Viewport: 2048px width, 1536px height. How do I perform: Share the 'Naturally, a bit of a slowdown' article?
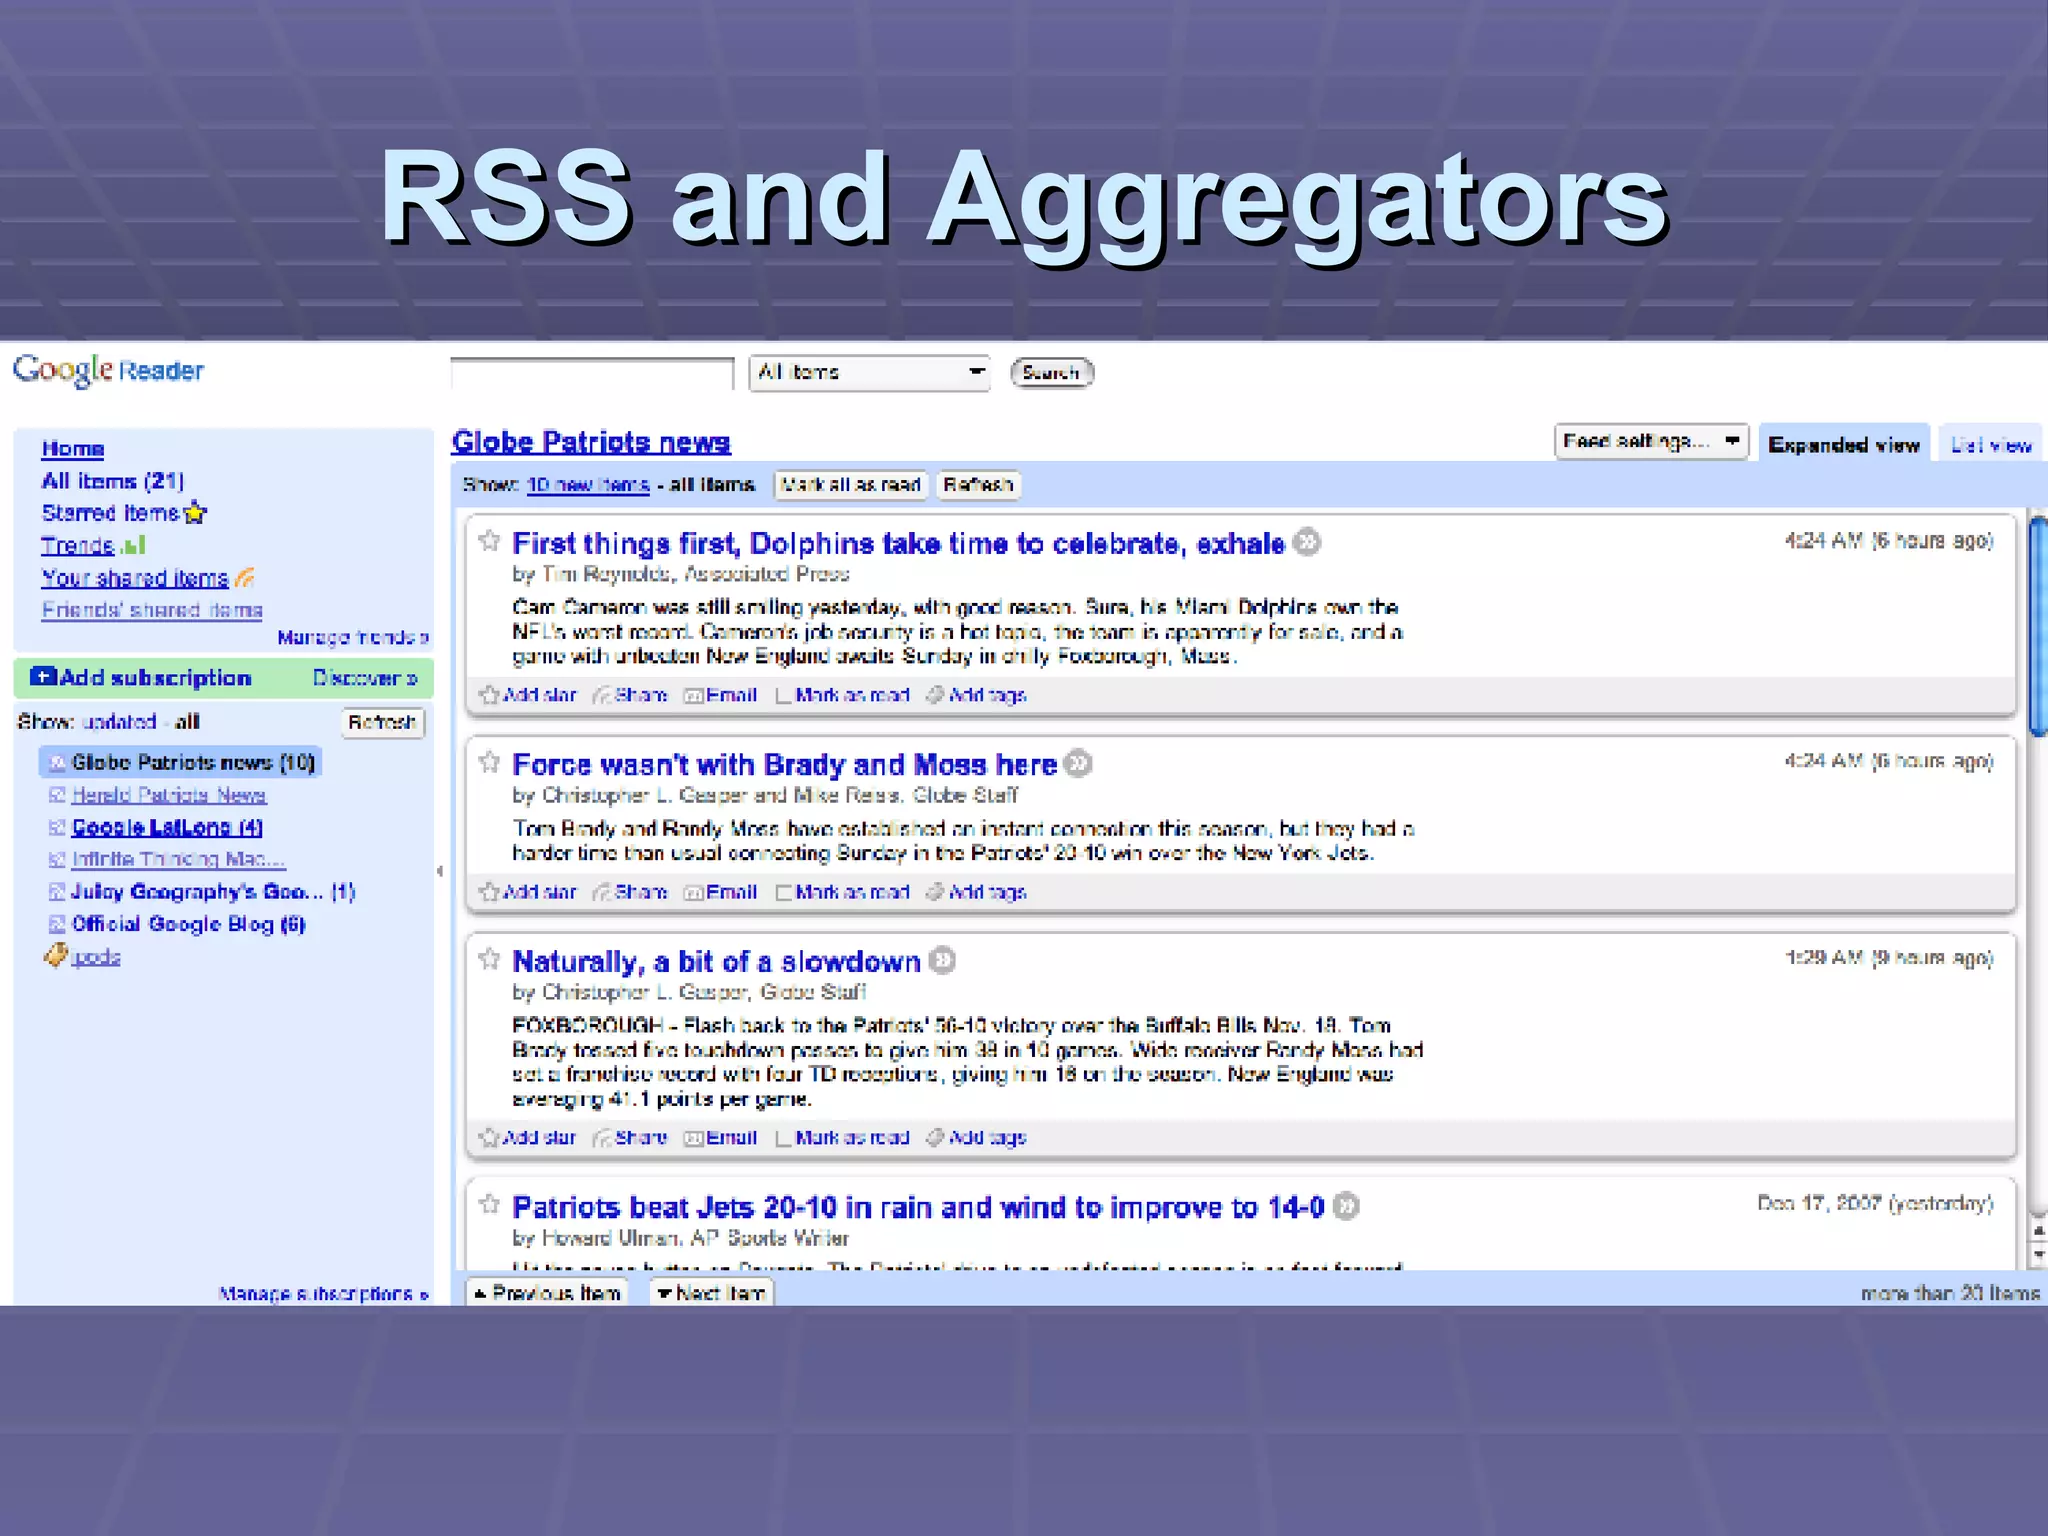pos(630,1137)
